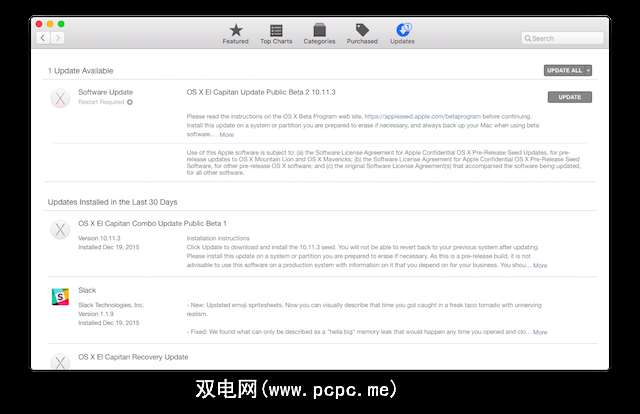Click the '1 Update Available' heading

tap(80, 71)
